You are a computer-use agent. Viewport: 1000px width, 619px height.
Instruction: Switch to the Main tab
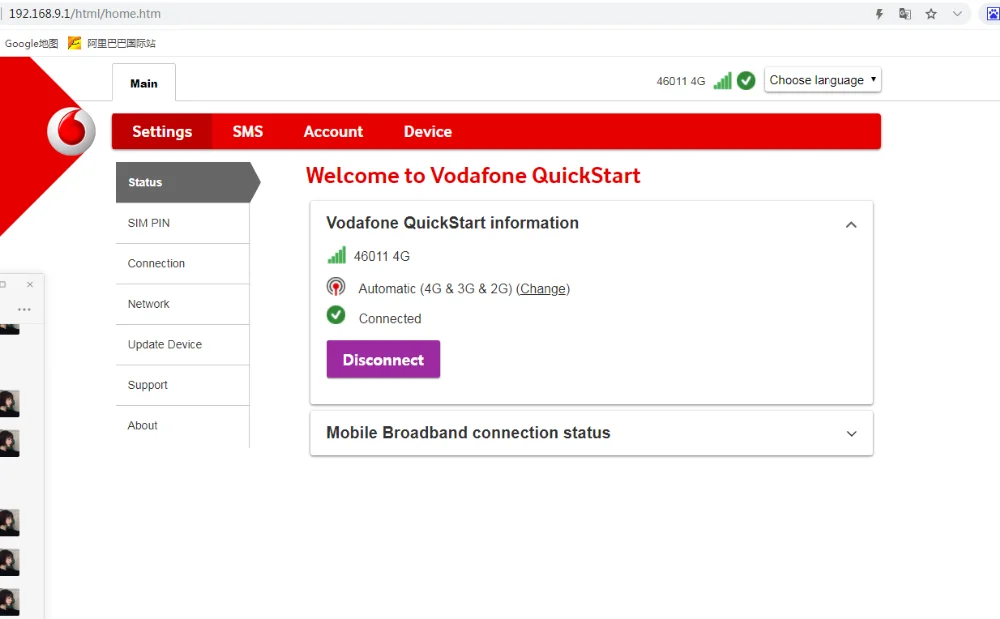[x=144, y=83]
